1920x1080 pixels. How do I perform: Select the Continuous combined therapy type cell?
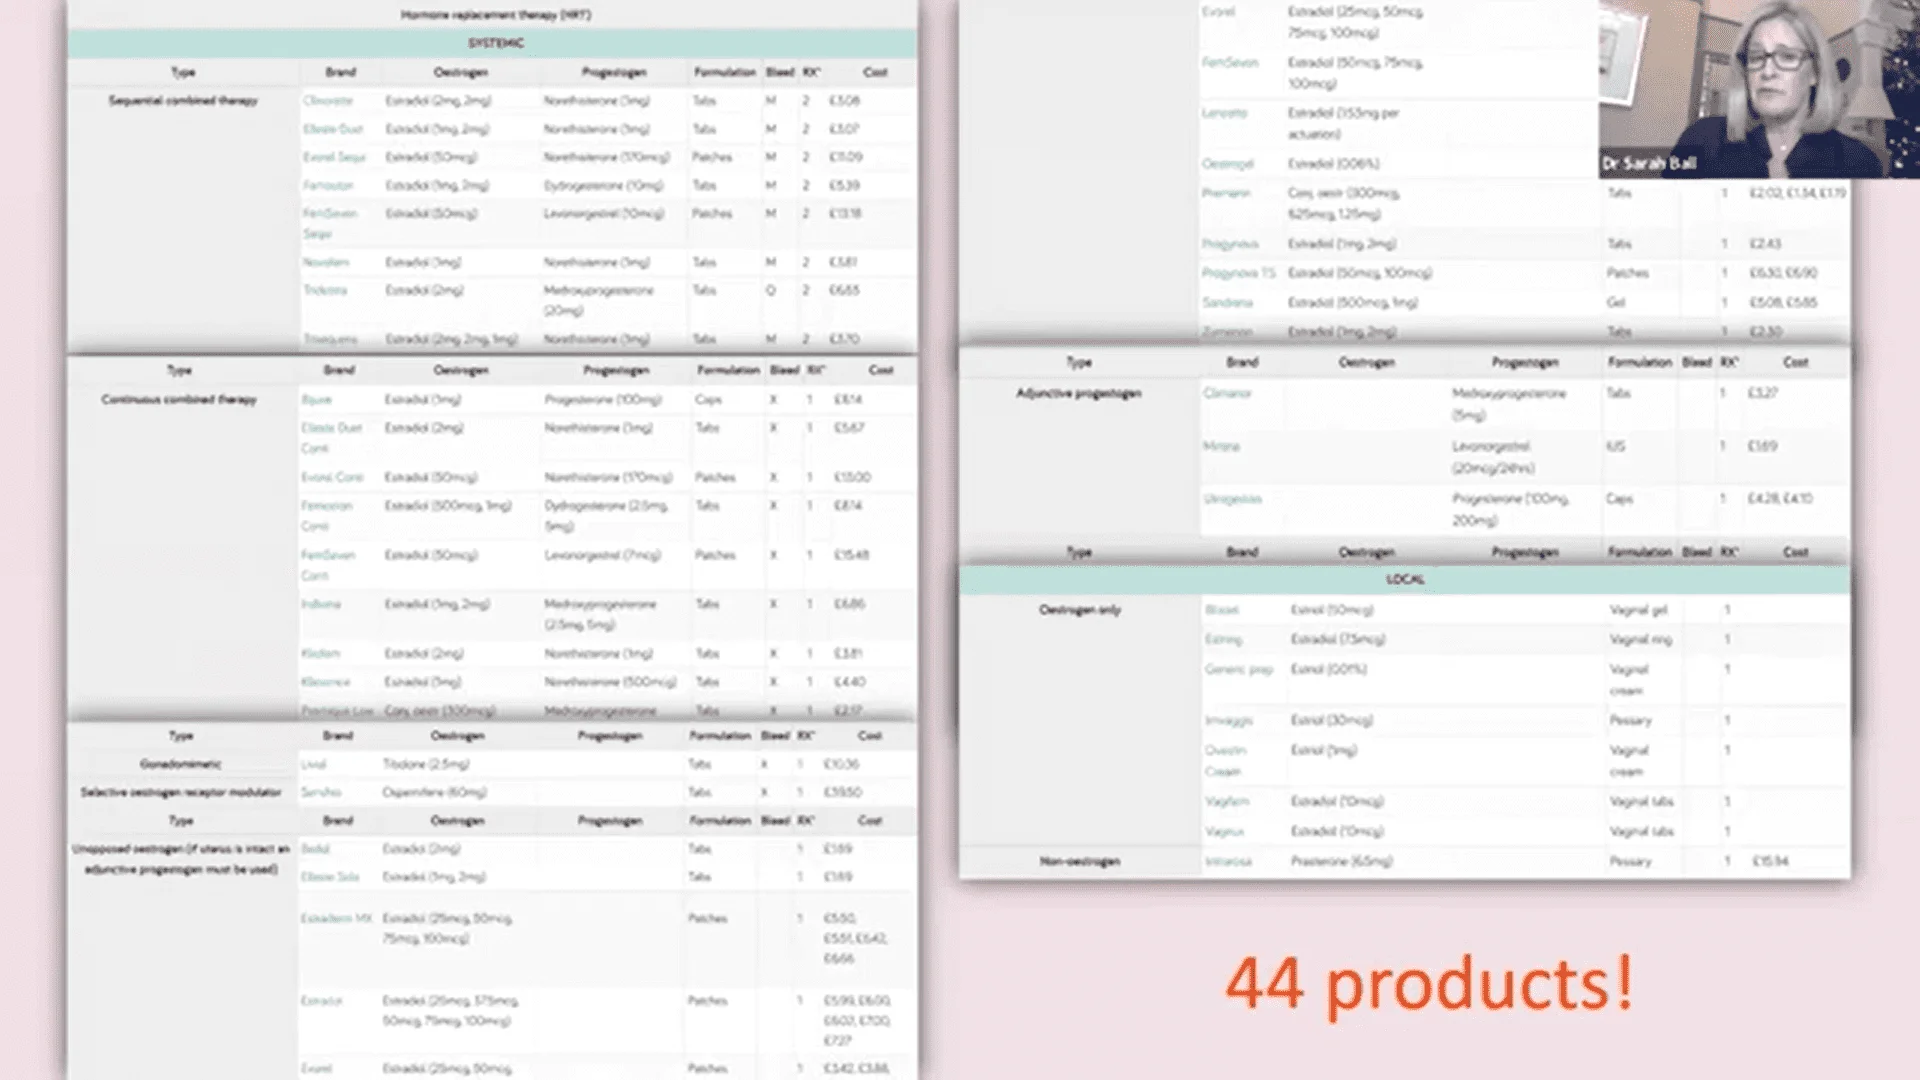click(x=179, y=399)
